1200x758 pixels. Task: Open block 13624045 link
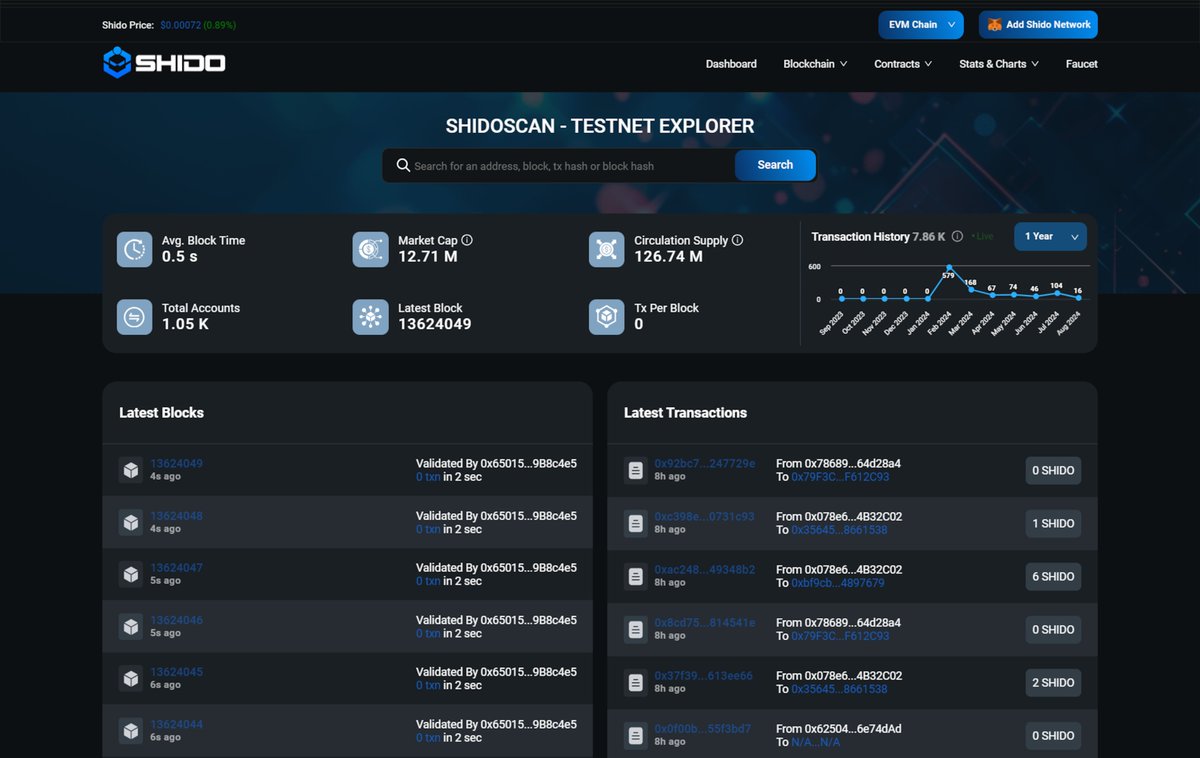(176, 672)
